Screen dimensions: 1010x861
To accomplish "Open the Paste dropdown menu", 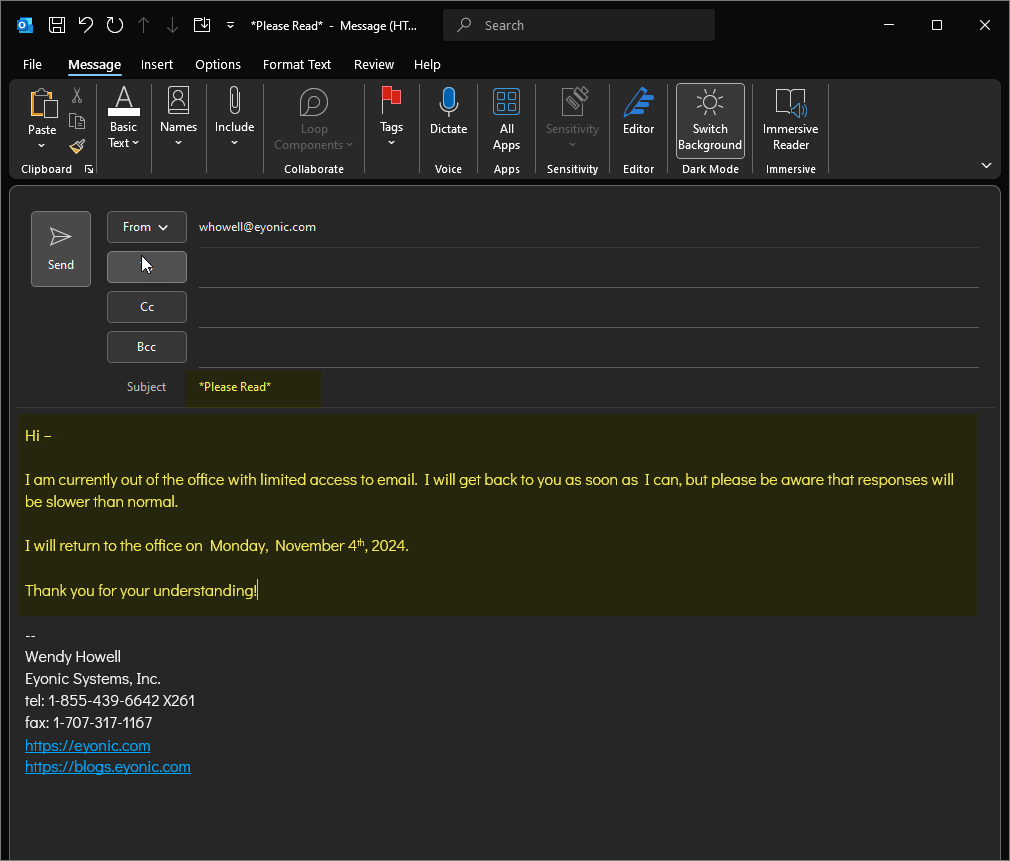I will click(42, 145).
